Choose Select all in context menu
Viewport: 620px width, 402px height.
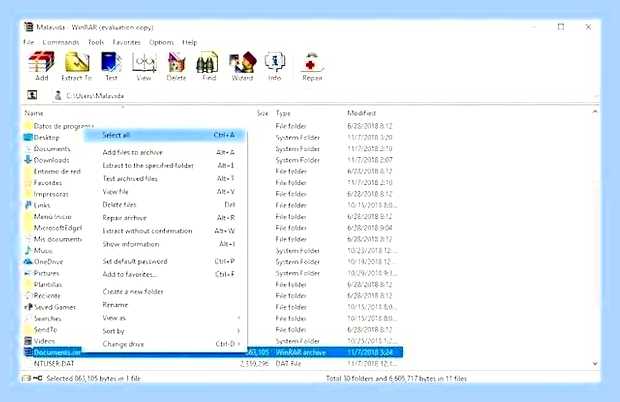coord(165,135)
